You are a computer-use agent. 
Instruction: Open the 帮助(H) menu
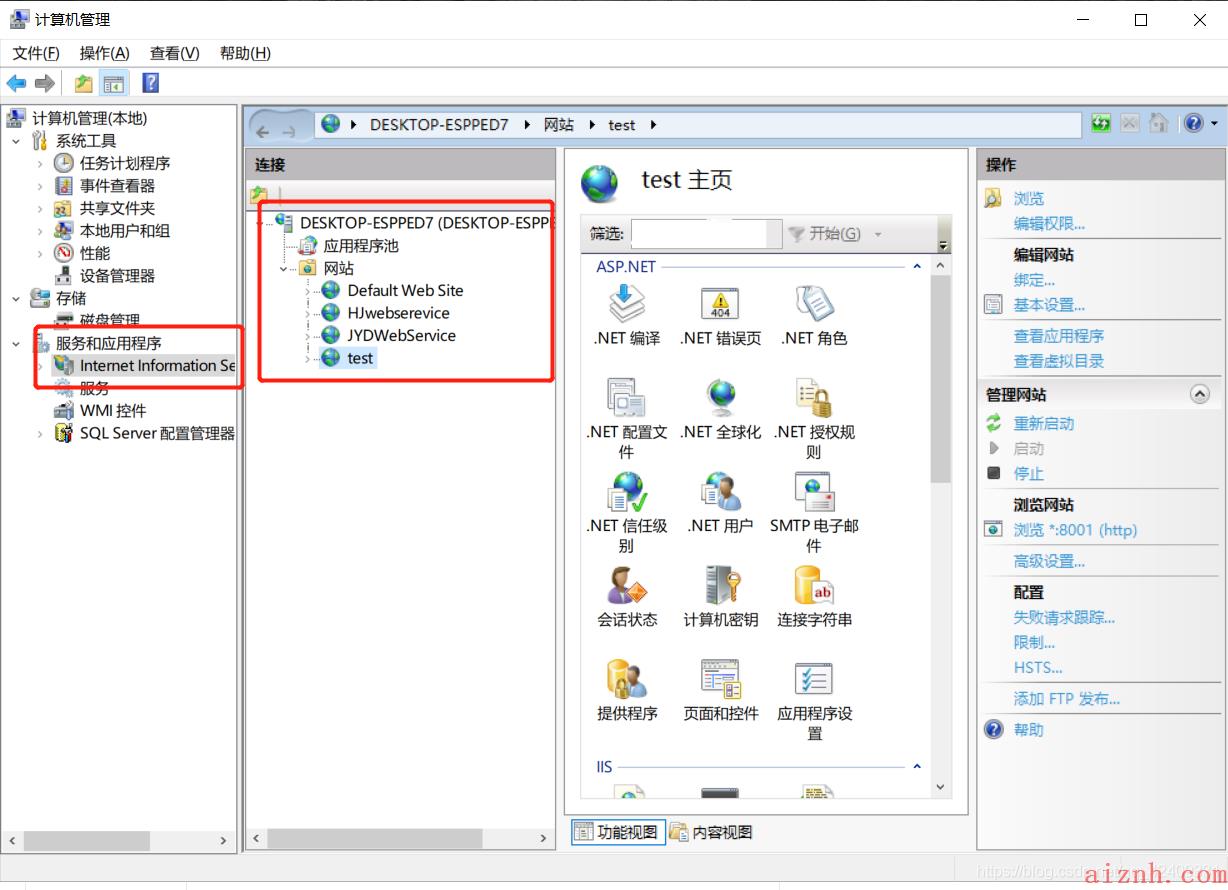pyautogui.click(x=246, y=53)
